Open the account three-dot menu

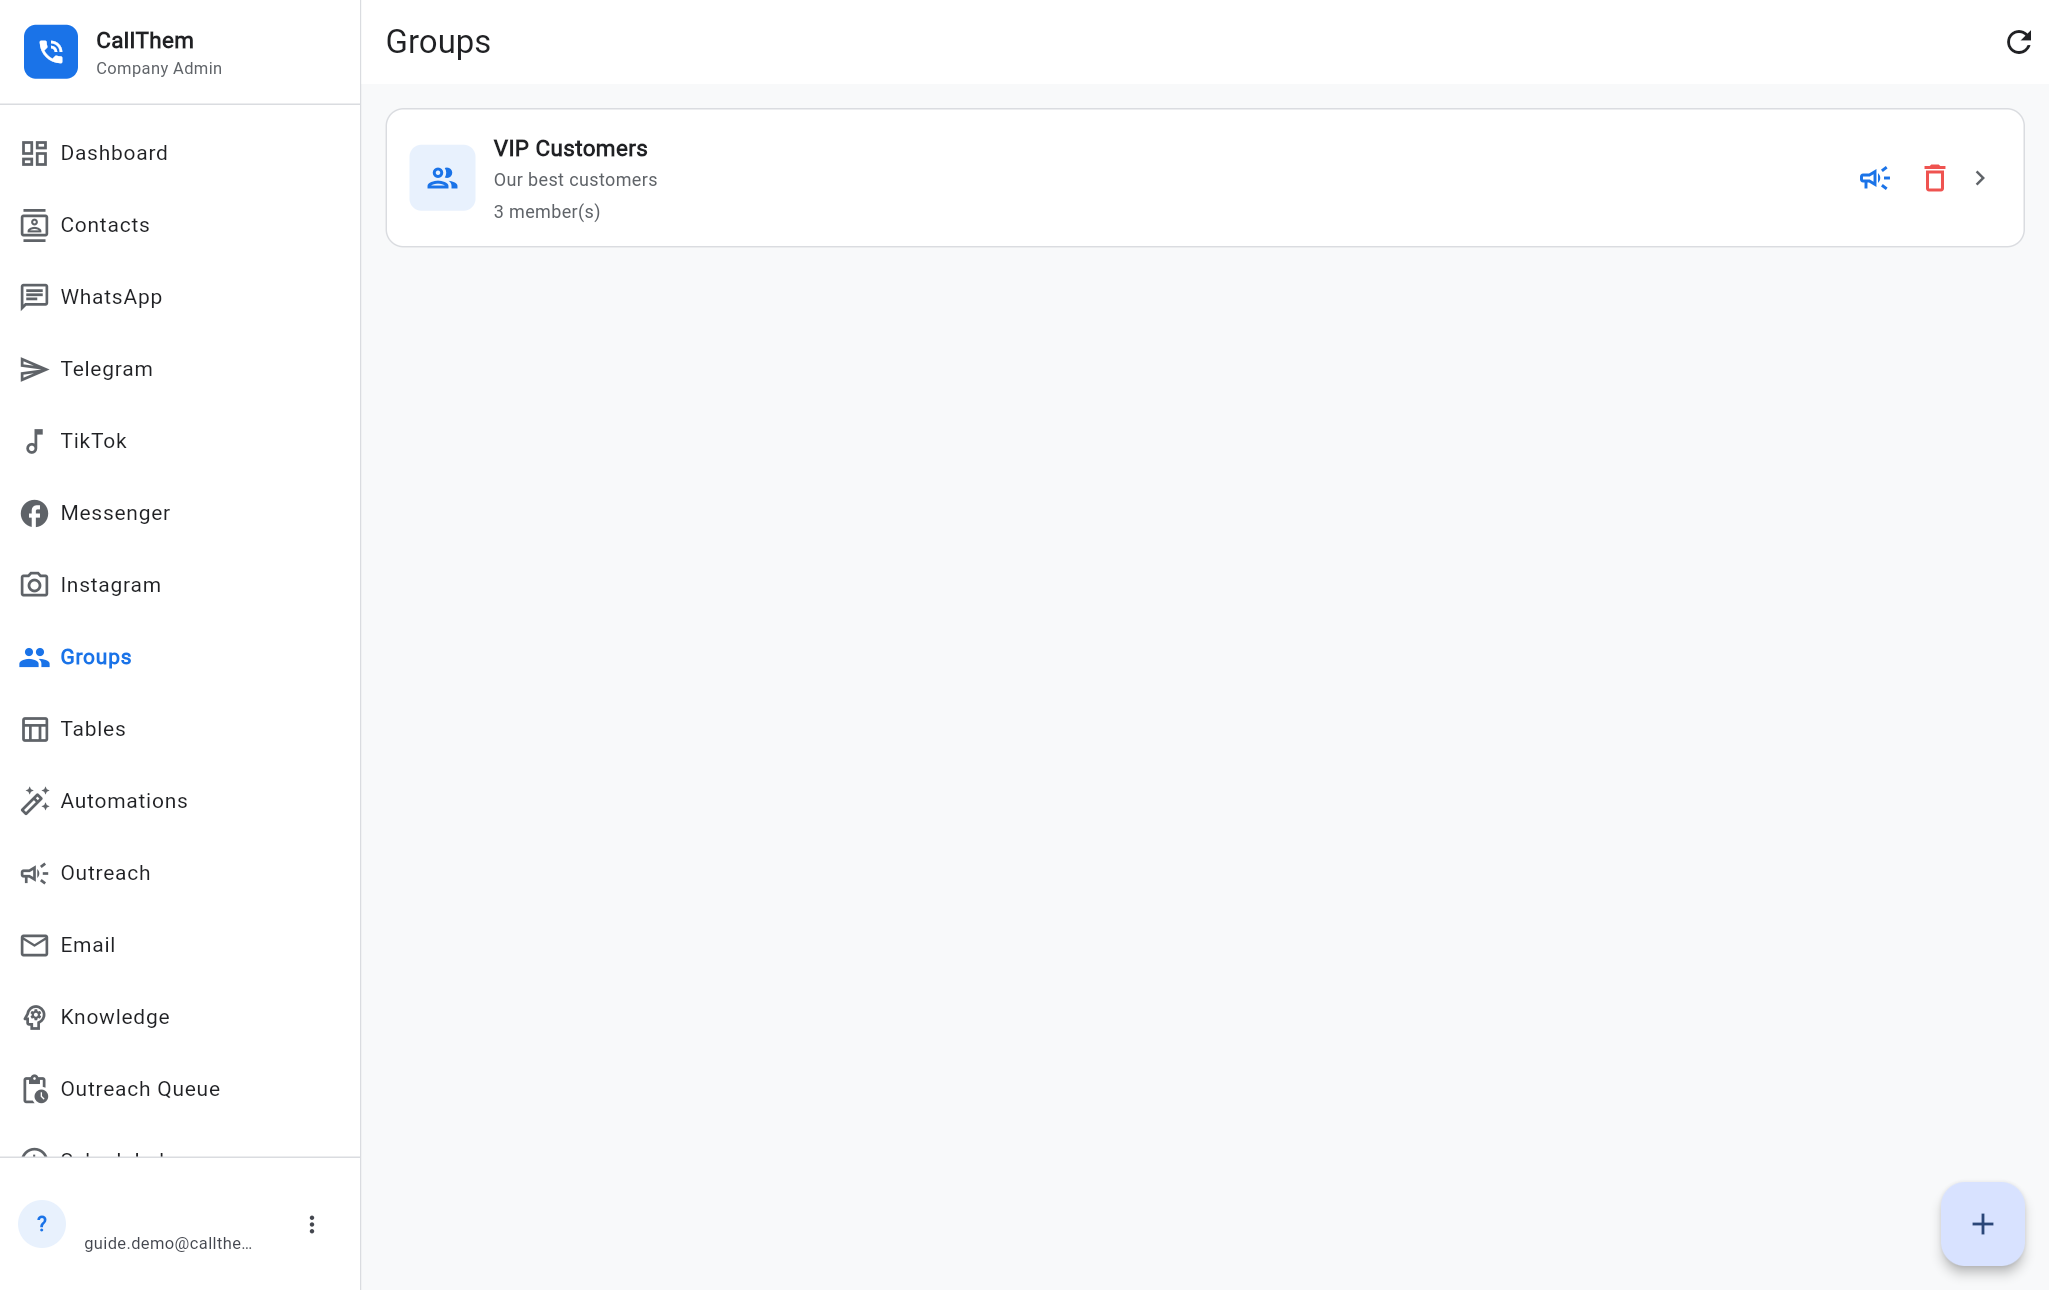pos(312,1224)
